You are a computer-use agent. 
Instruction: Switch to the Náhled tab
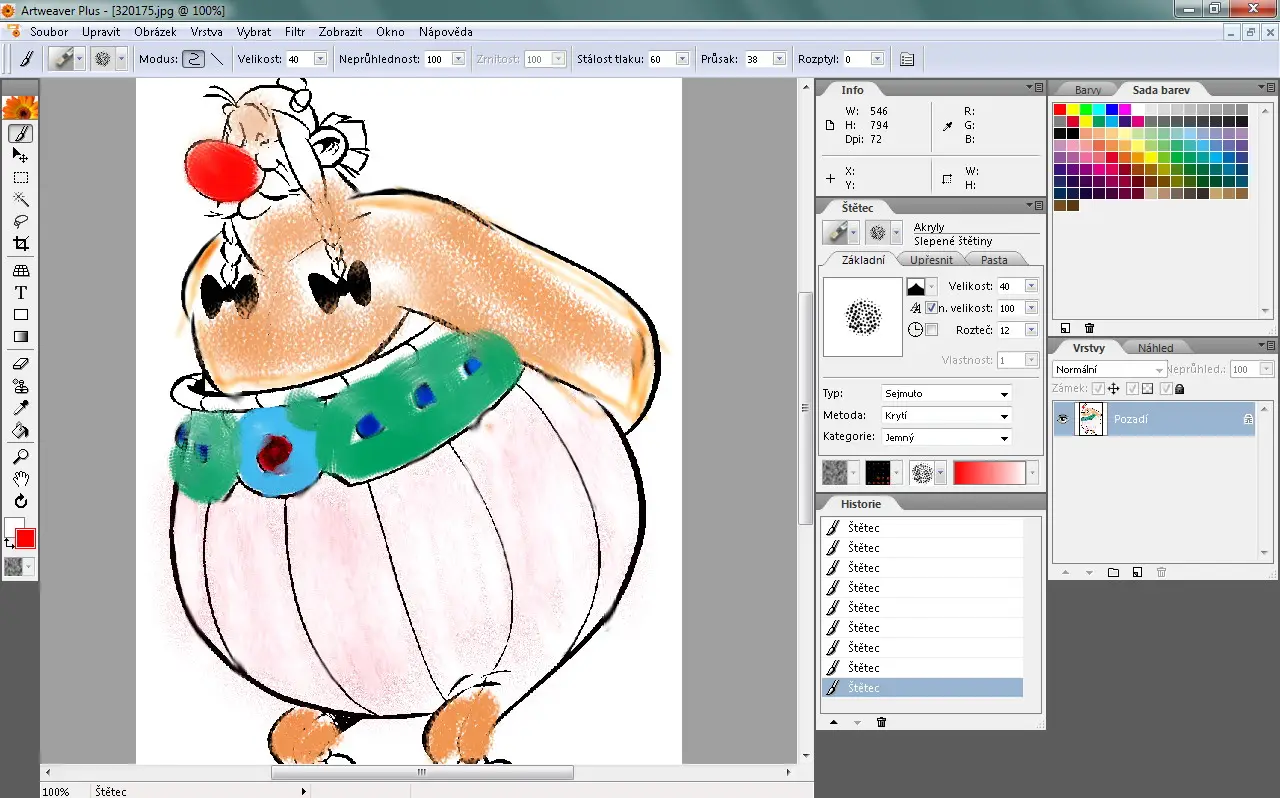point(1156,348)
